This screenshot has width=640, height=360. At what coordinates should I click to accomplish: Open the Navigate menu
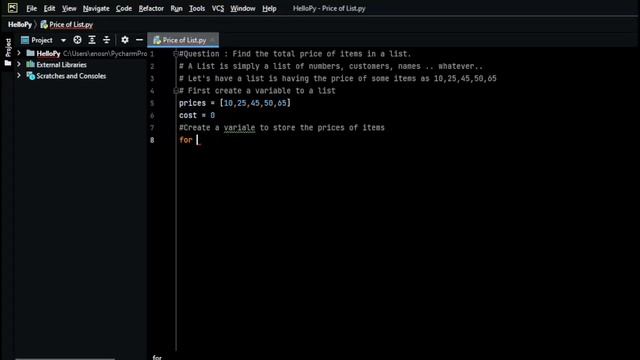[x=96, y=9]
